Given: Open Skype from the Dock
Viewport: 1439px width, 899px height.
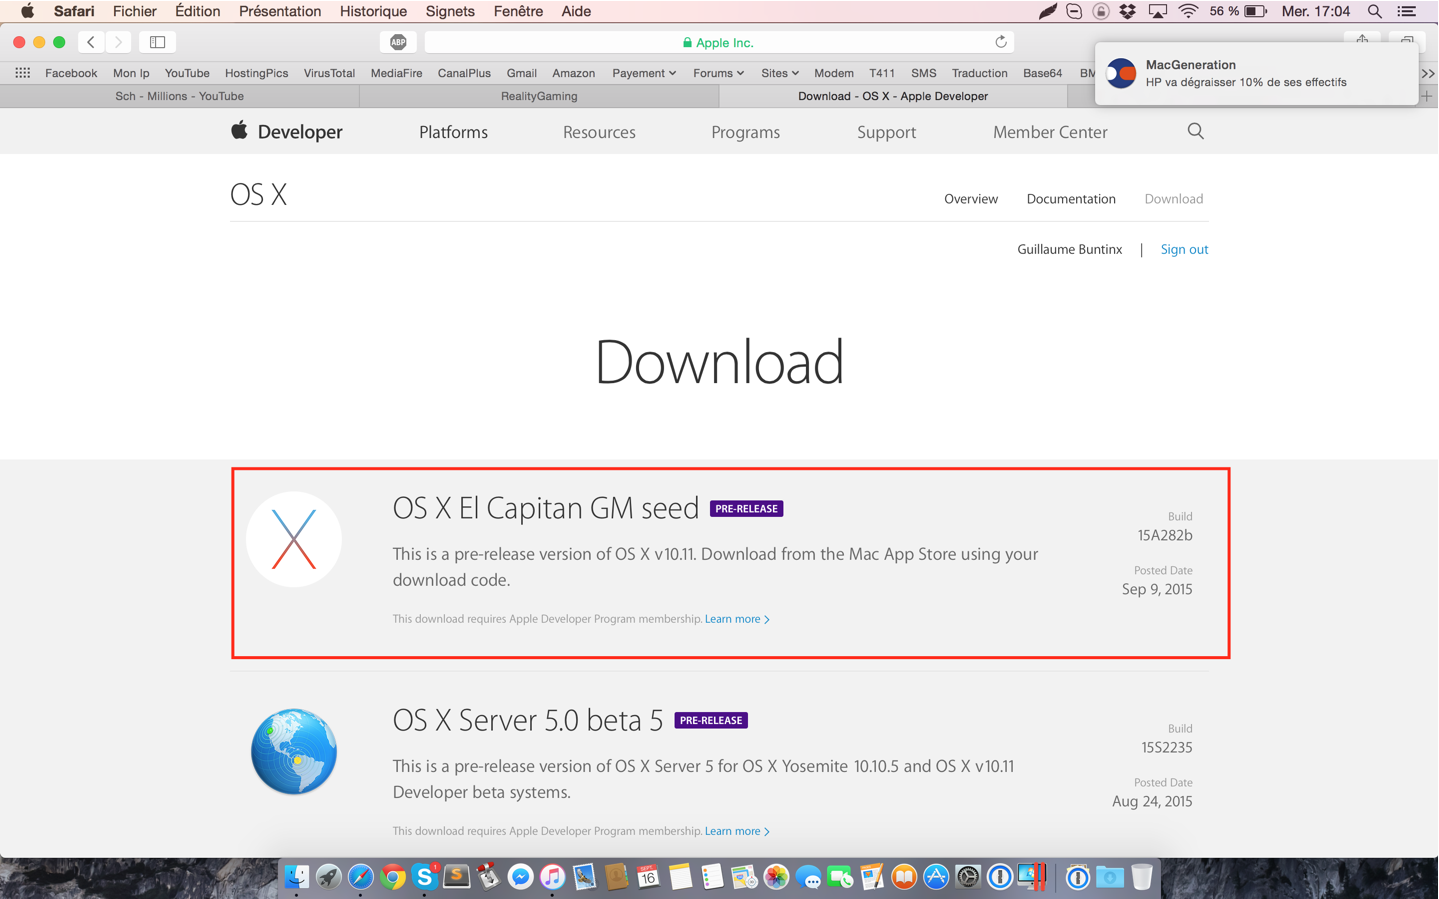Looking at the screenshot, I should [x=425, y=877].
